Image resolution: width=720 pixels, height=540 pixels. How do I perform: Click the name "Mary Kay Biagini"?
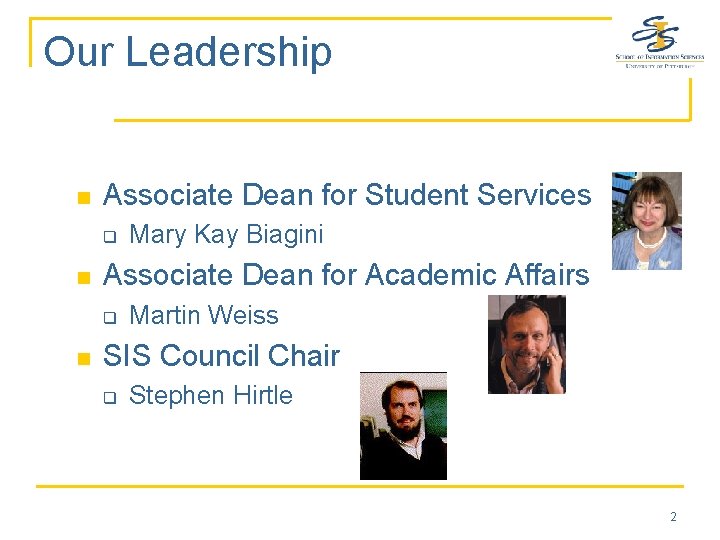227,235
